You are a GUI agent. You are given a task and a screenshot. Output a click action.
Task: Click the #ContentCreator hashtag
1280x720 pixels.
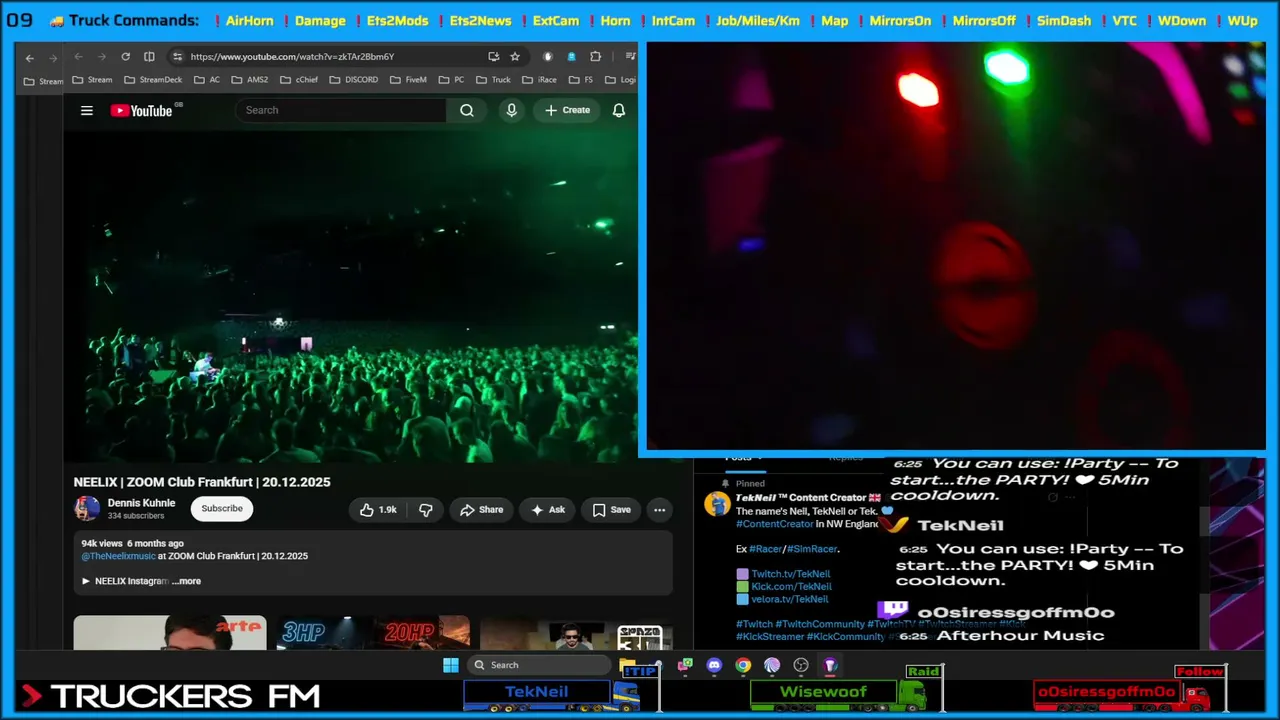775,524
